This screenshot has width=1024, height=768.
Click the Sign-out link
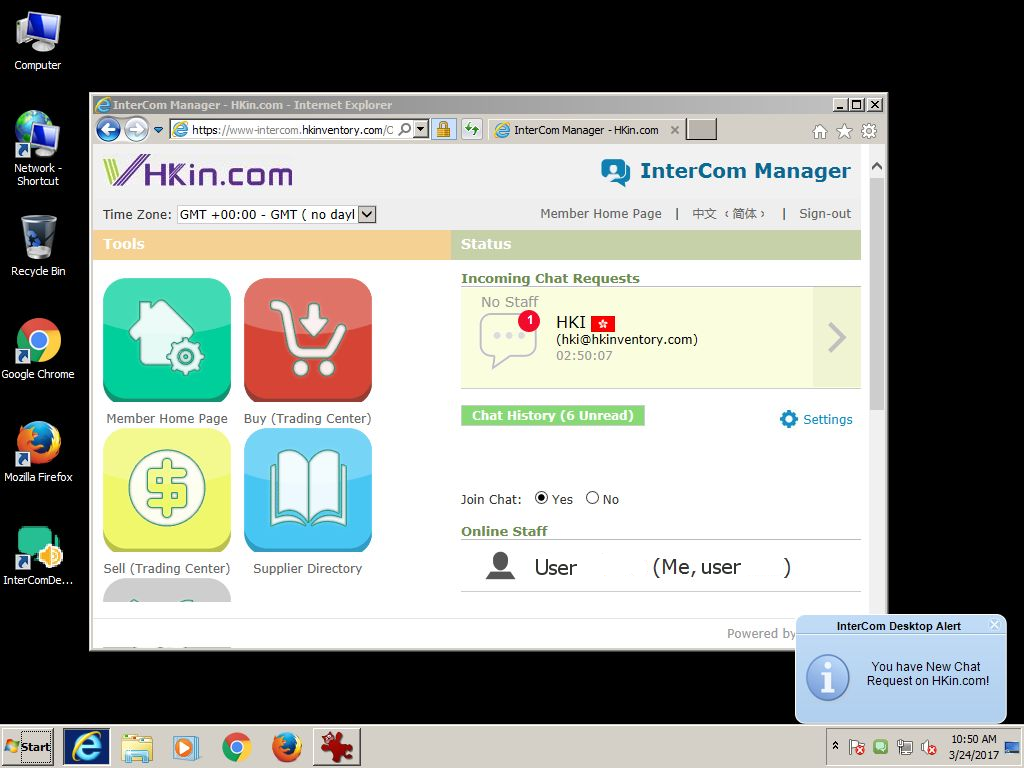[824, 213]
